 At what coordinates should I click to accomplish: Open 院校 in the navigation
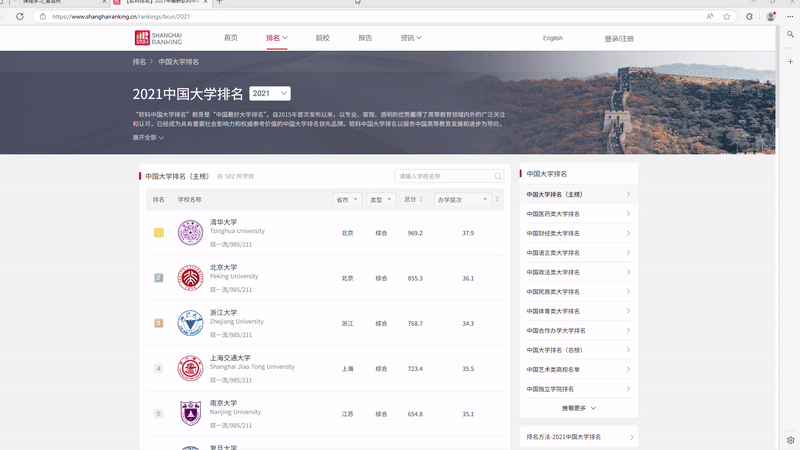click(322, 38)
